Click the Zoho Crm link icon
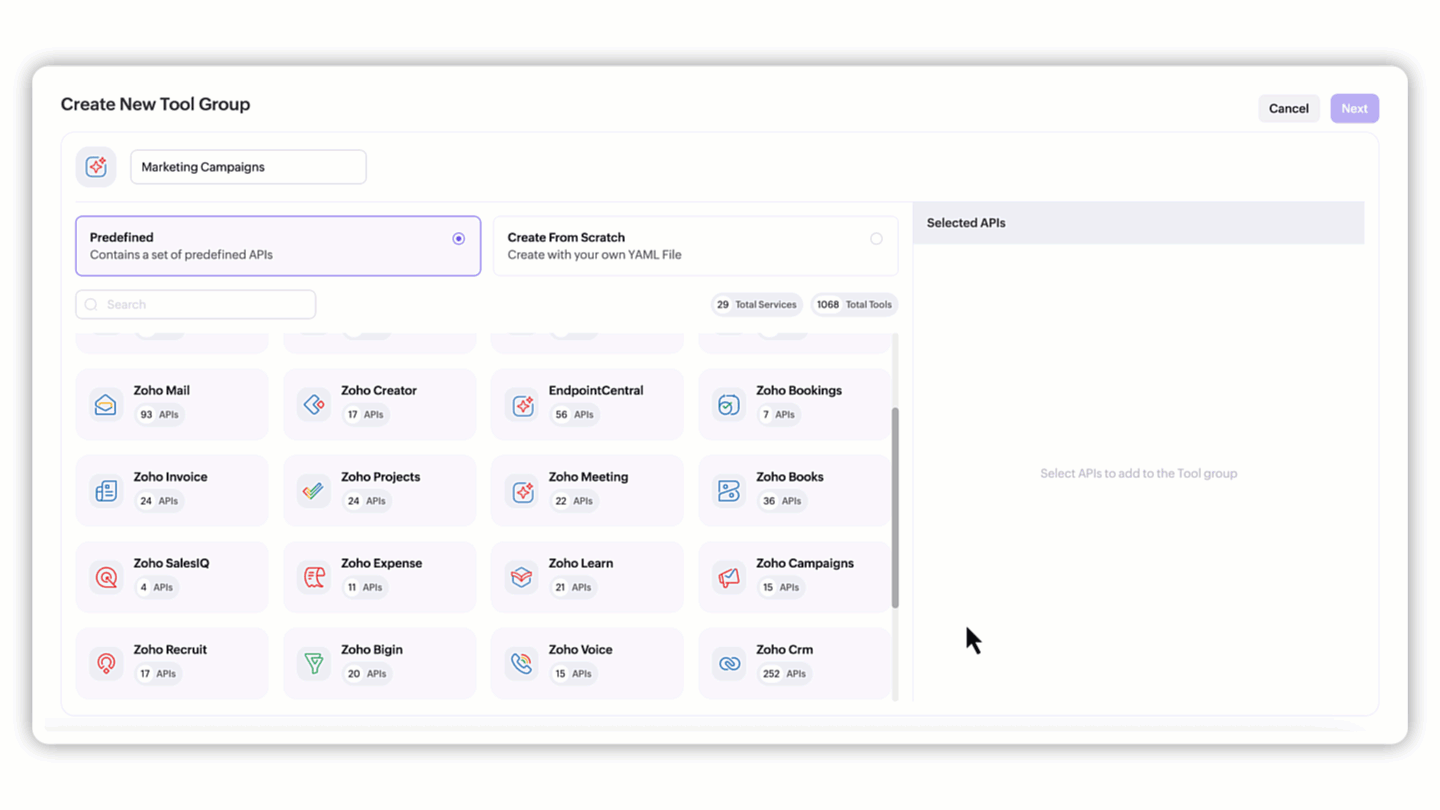Screen dimensions: 1440x810 coord(729,663)
